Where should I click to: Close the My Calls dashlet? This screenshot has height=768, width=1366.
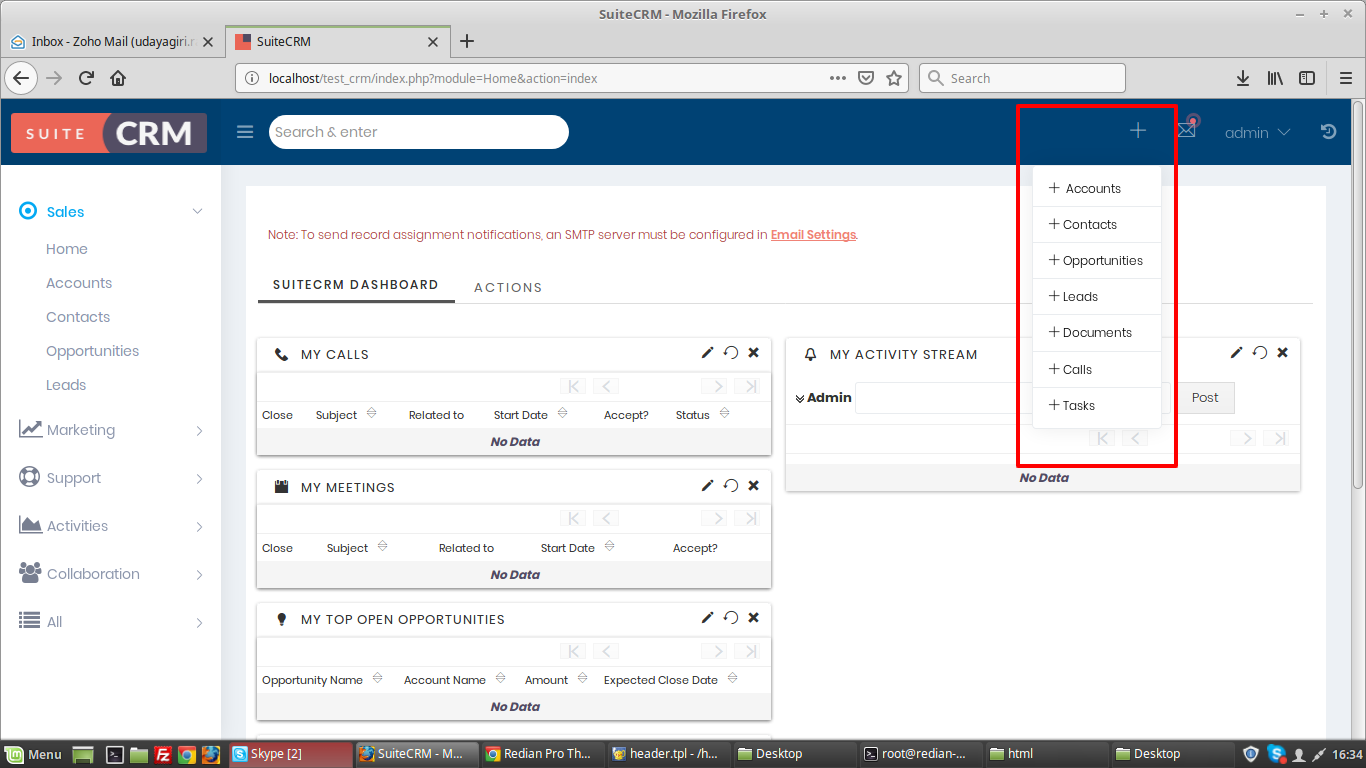click(x=754, y=352)
